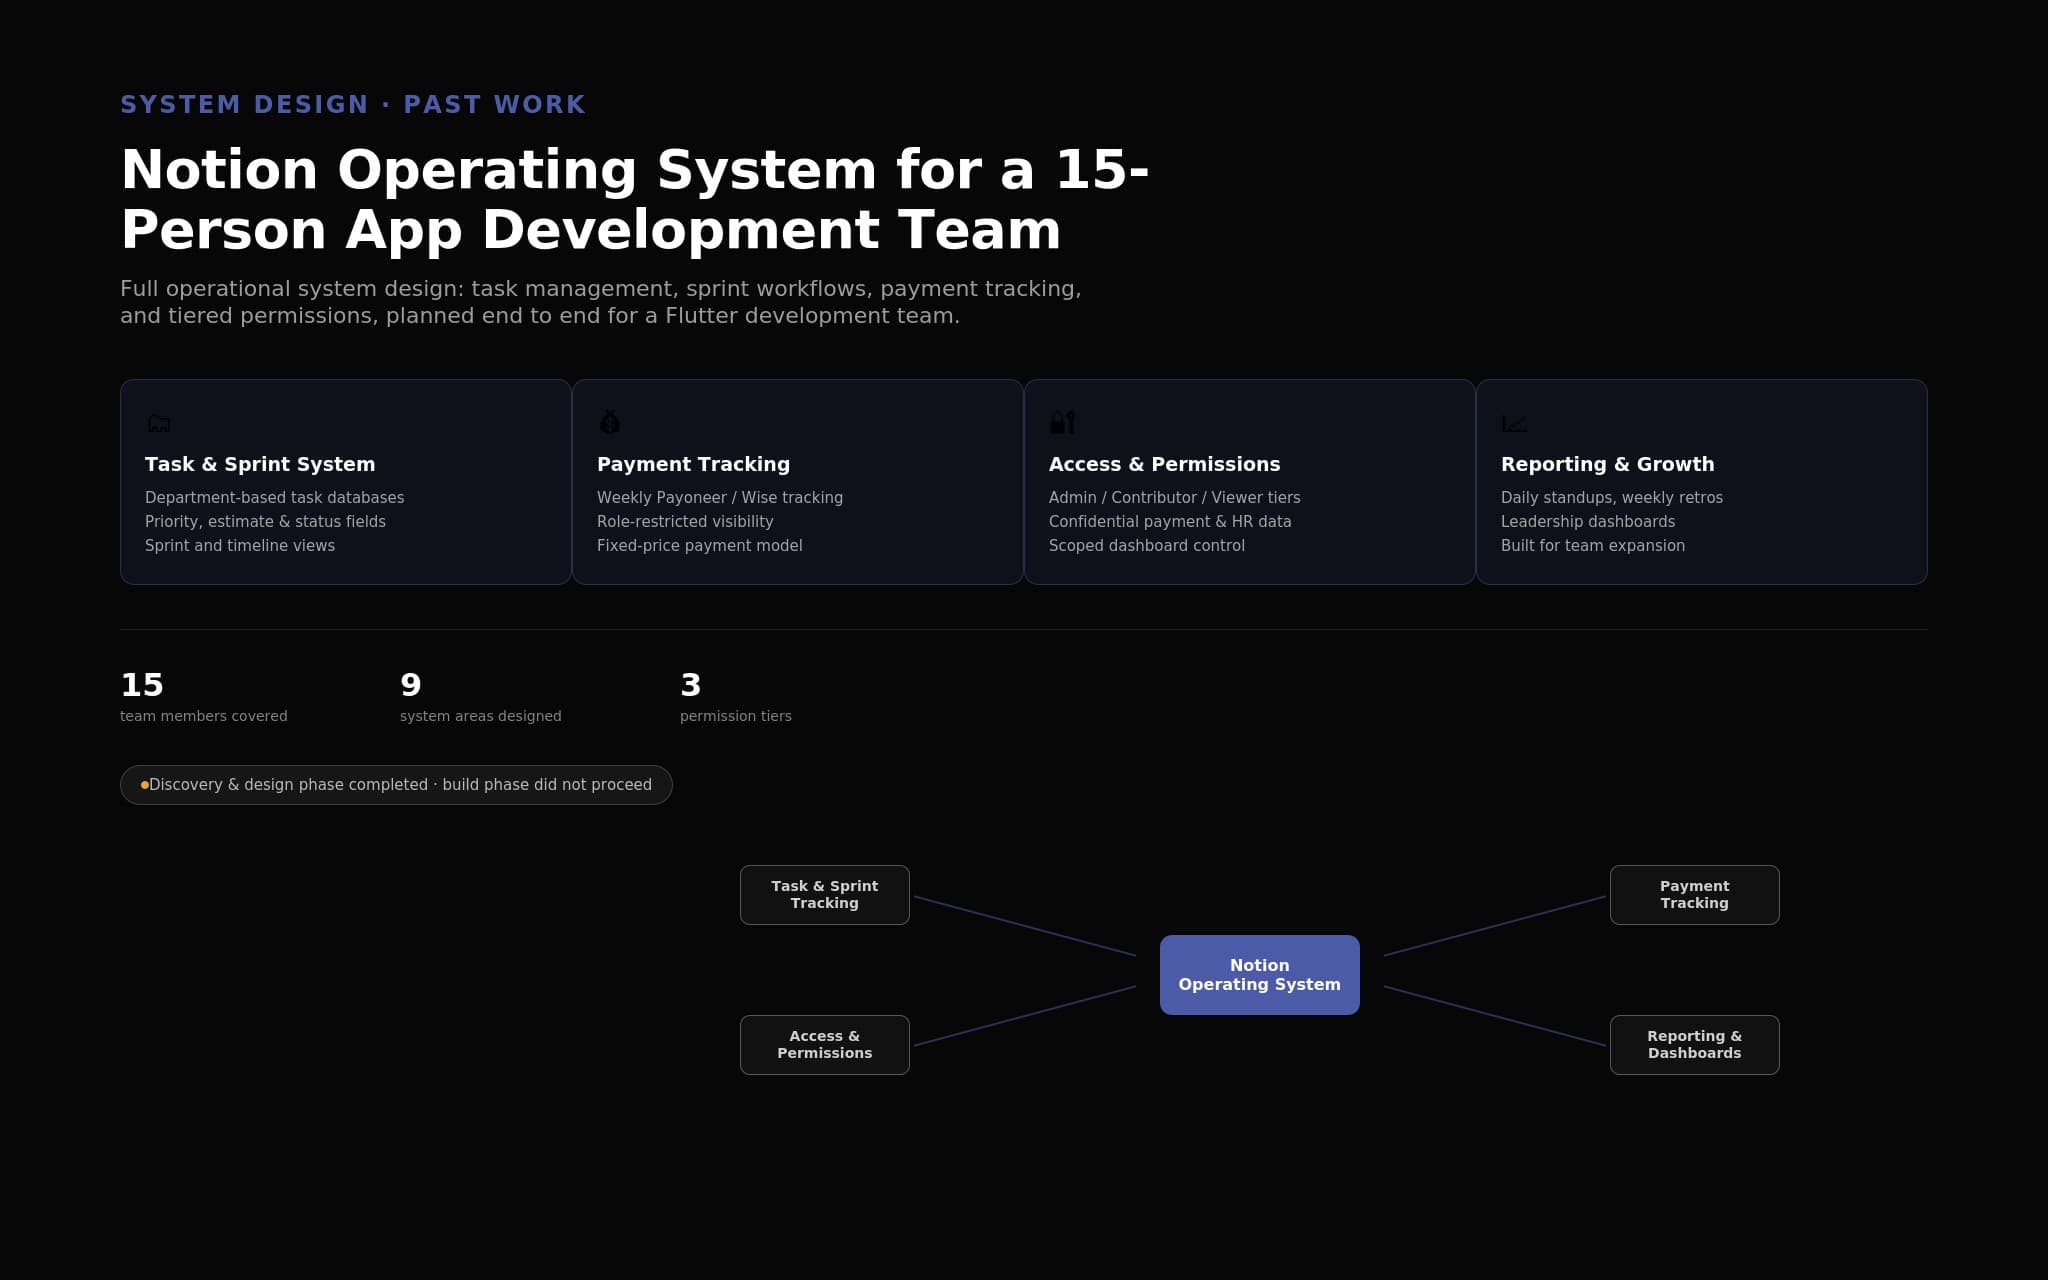Click the system areas designed label
This screenshot has height=1280, width=2048.
coord(481,716)
